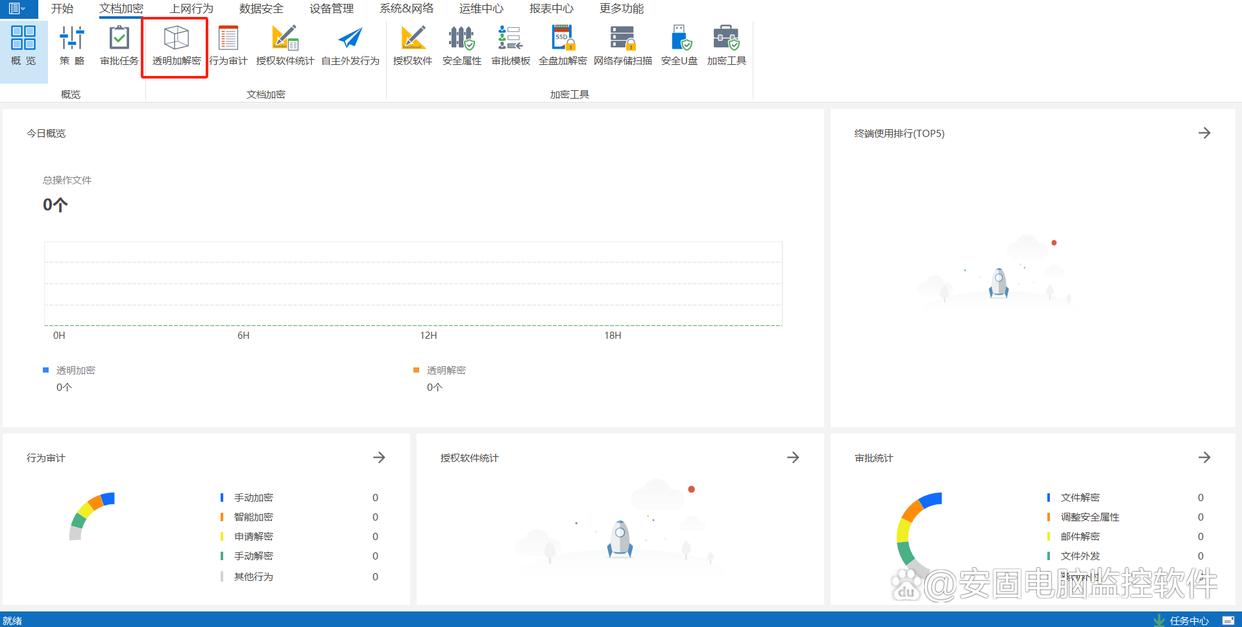
Task: Launch 网络存储扫描 from the ribbon
Action: [622, 46]
